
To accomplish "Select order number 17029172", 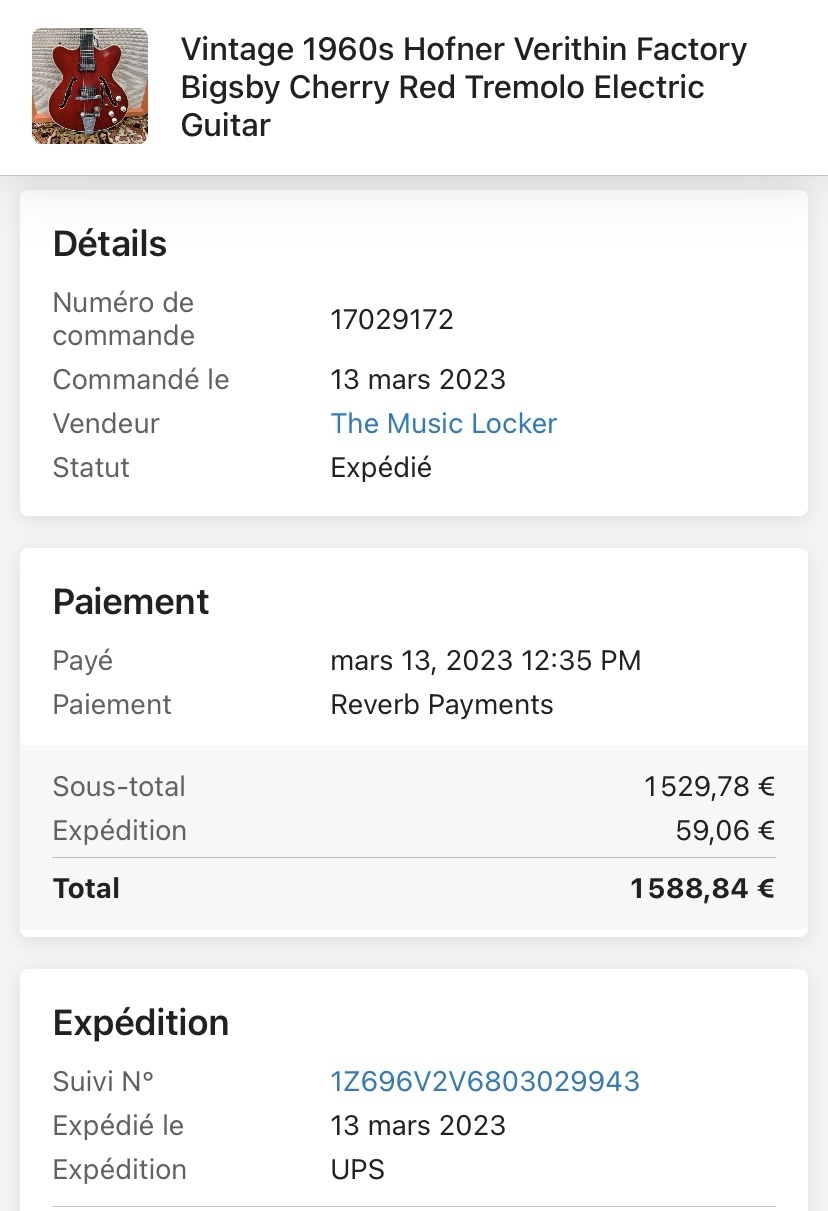I will tap(392, 320).
